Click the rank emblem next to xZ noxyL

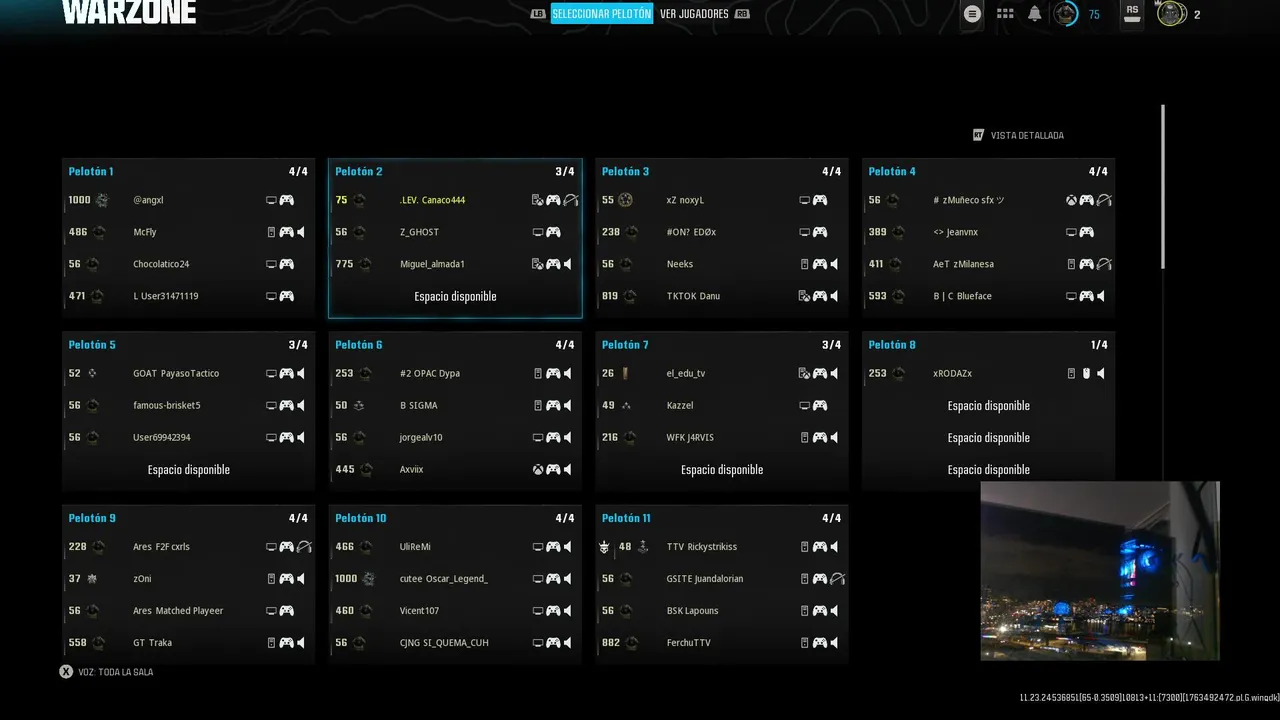click(625, 200)
